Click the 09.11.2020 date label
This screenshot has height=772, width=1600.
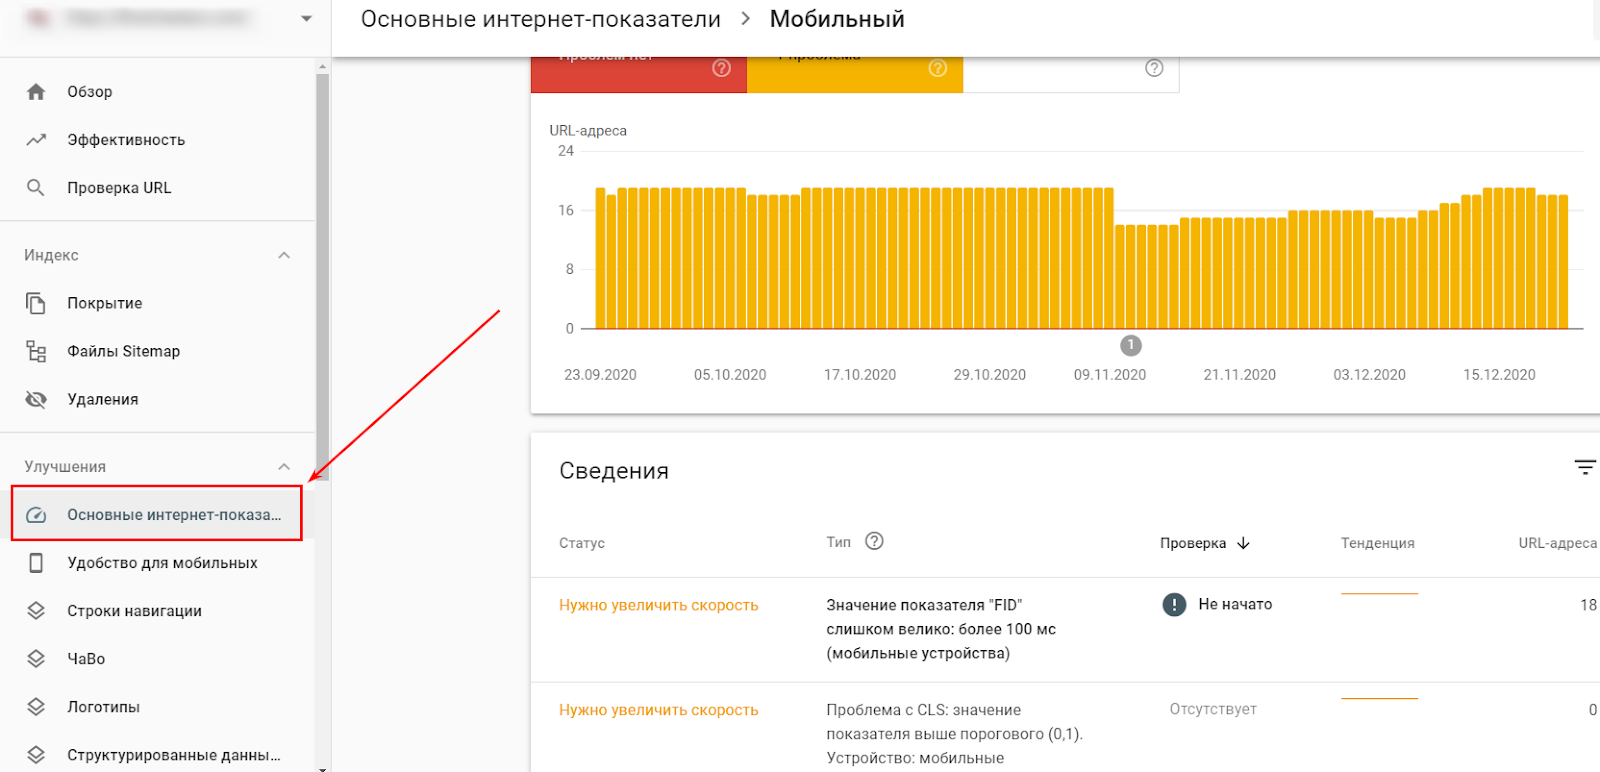pyautogui.click(x=1110, y=375)
